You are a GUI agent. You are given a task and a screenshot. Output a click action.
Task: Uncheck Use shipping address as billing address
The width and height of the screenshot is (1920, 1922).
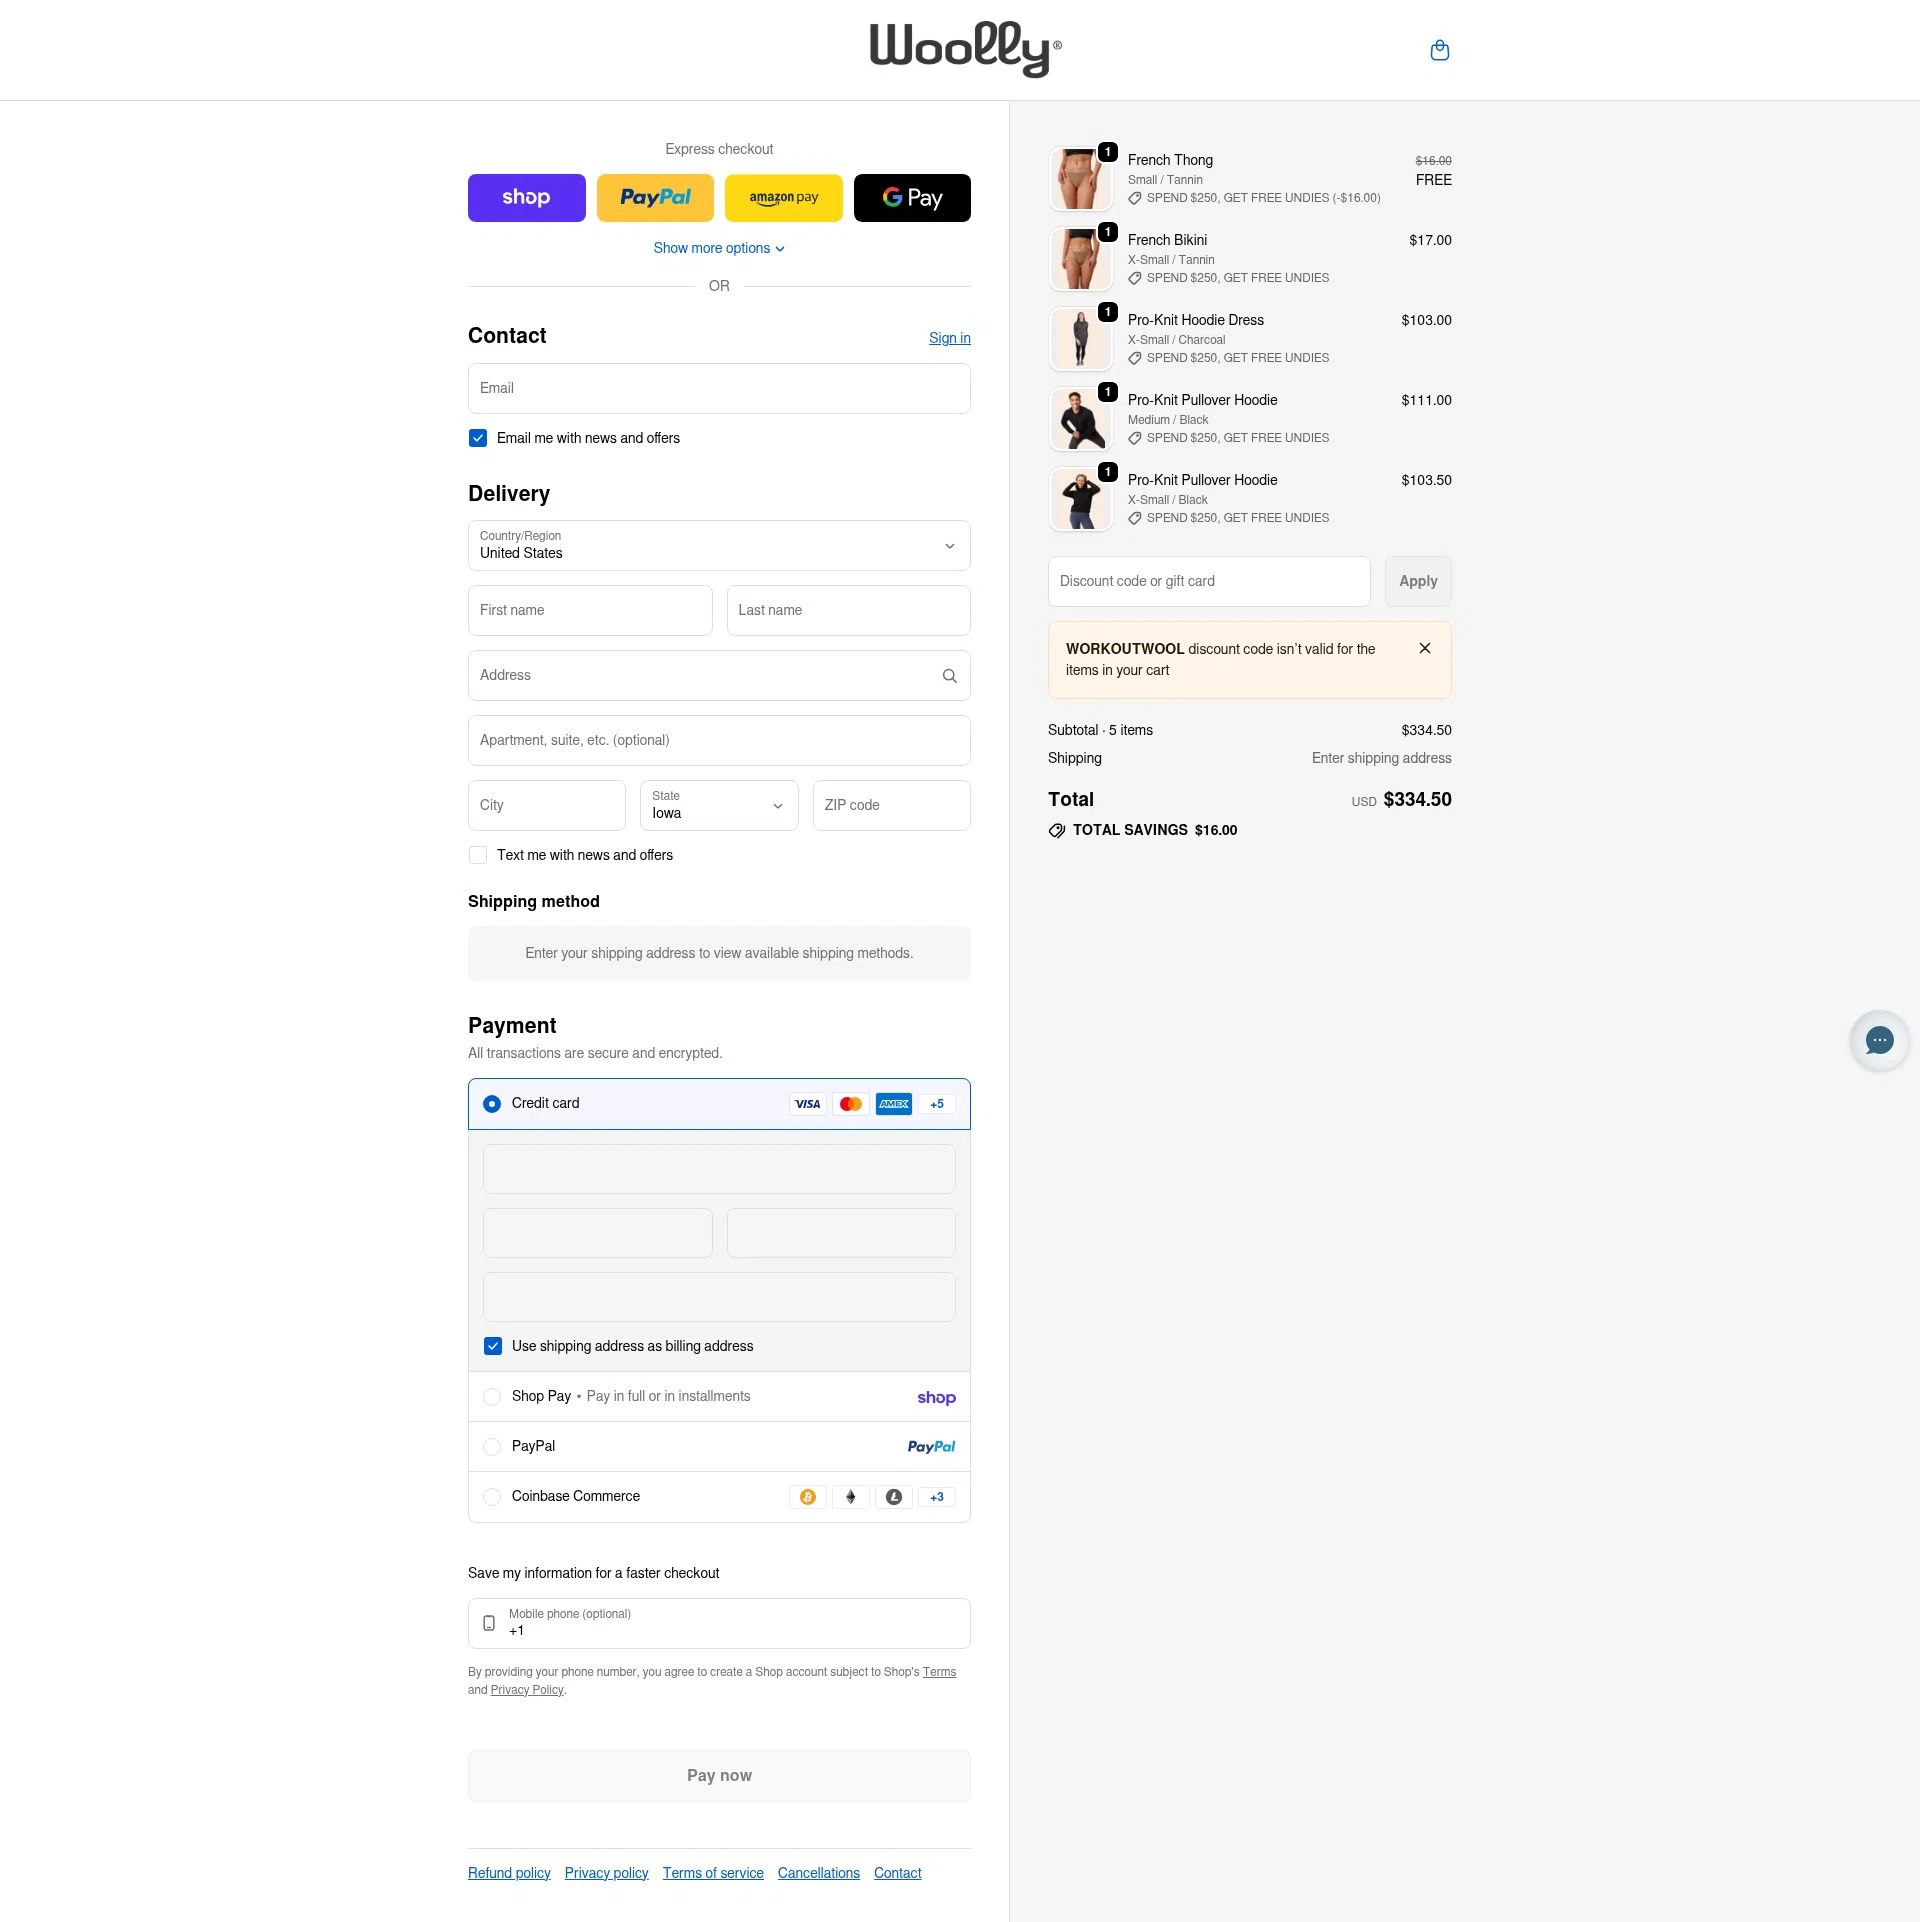(x=492, y=1346)
